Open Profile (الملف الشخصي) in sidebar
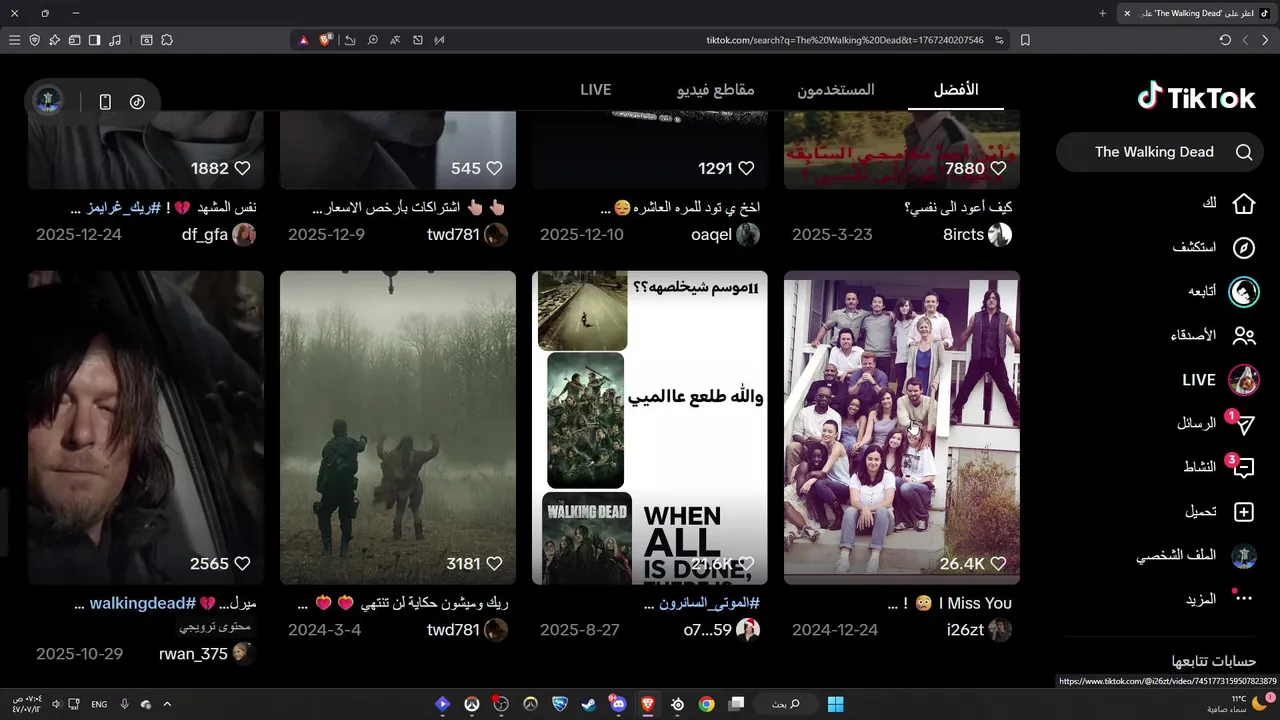 click(x=1196, y=556)
